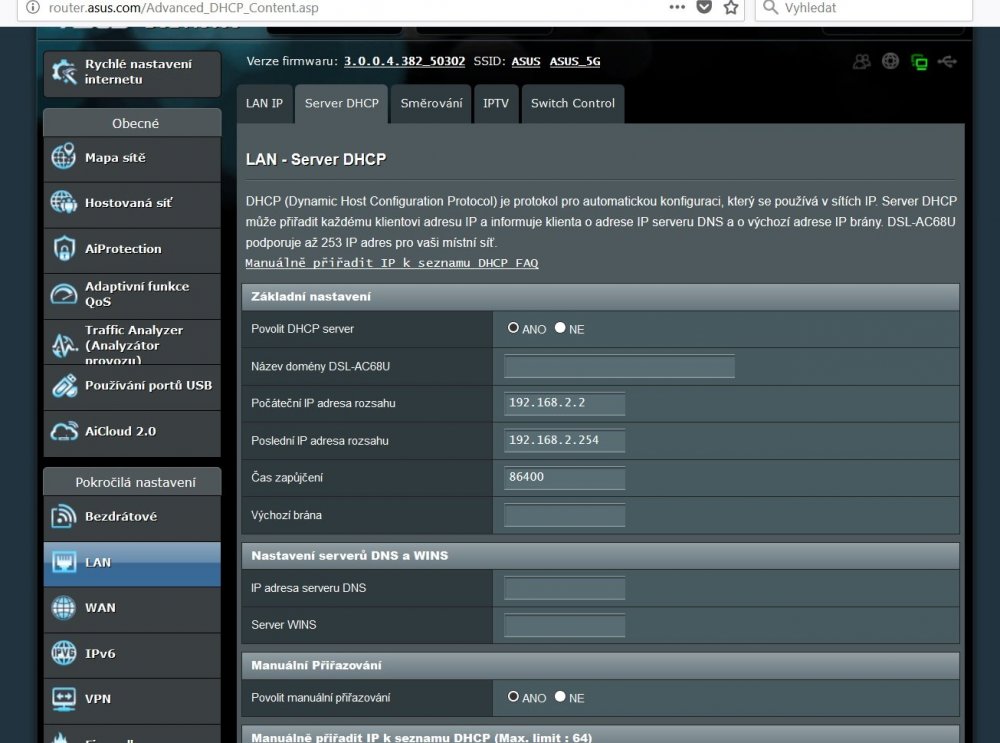Click the ASUS_5G SSID link
Image resolution: width=1000 pixels, height=743 pixels.
point(575,61)
